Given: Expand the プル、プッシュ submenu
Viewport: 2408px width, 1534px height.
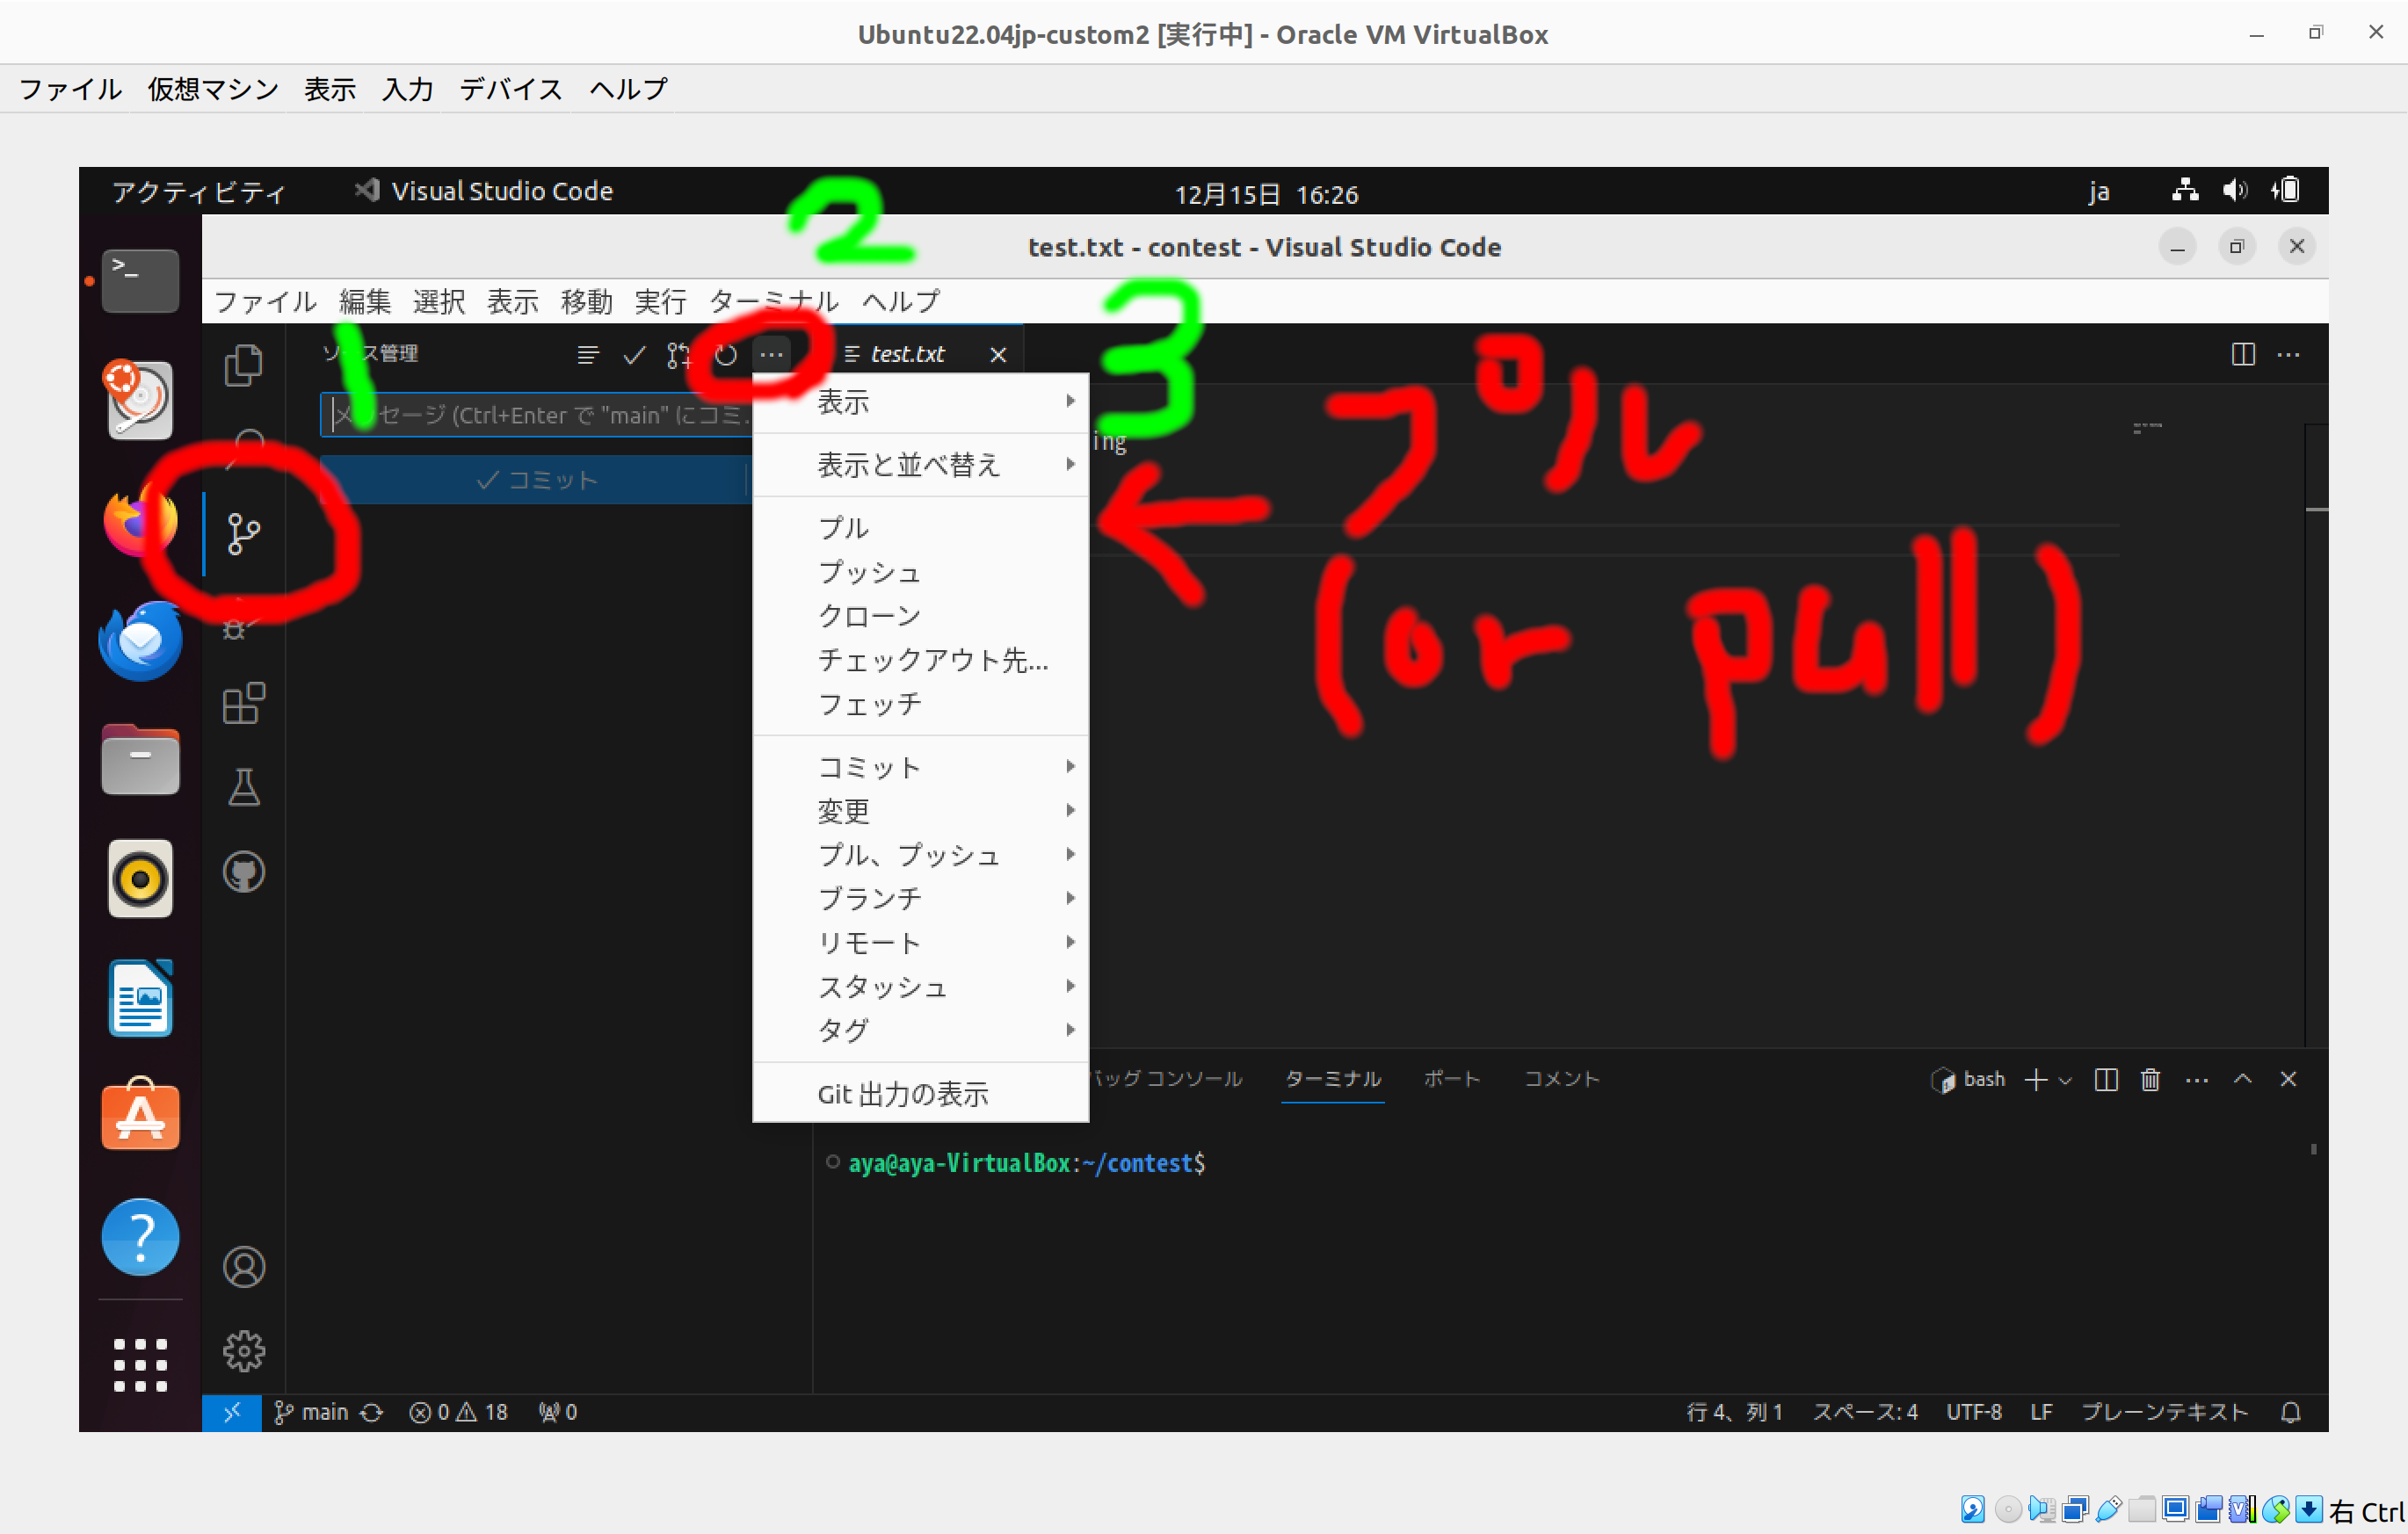Looking at the screenshot, I should tap(920, 855).
